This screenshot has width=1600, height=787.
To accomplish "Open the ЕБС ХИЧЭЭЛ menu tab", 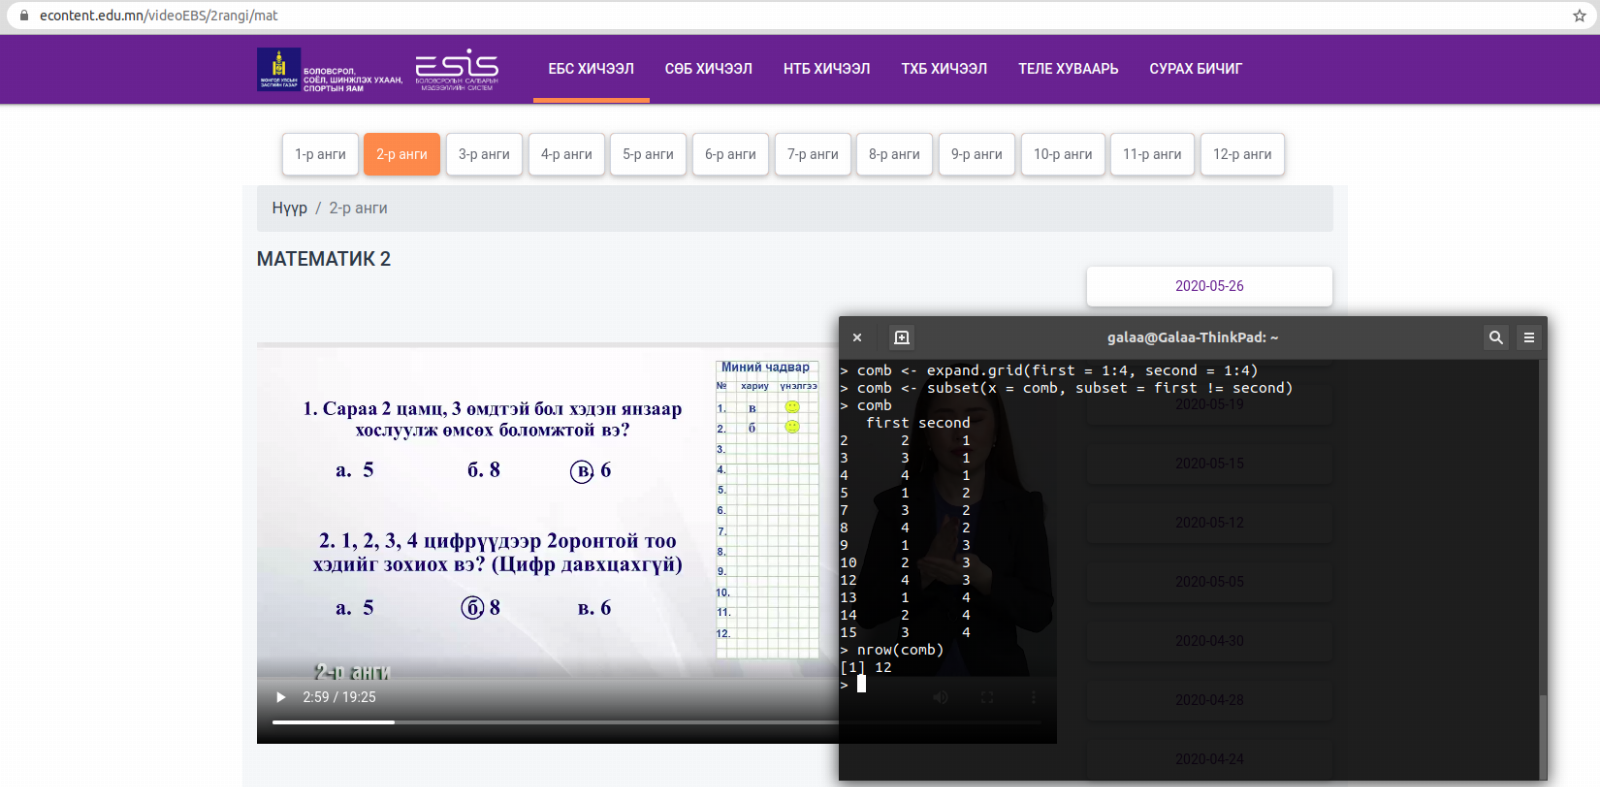I will coord(591,69).
